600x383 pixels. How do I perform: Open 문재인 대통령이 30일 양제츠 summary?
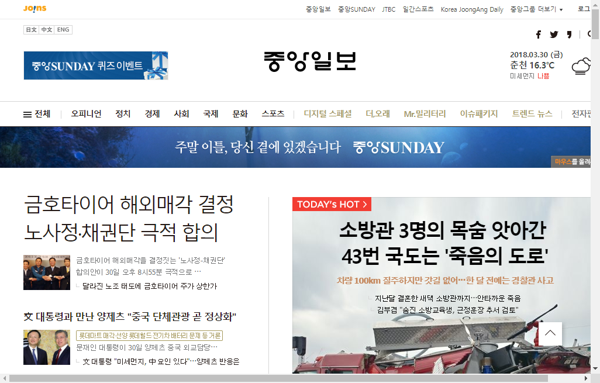147,347
